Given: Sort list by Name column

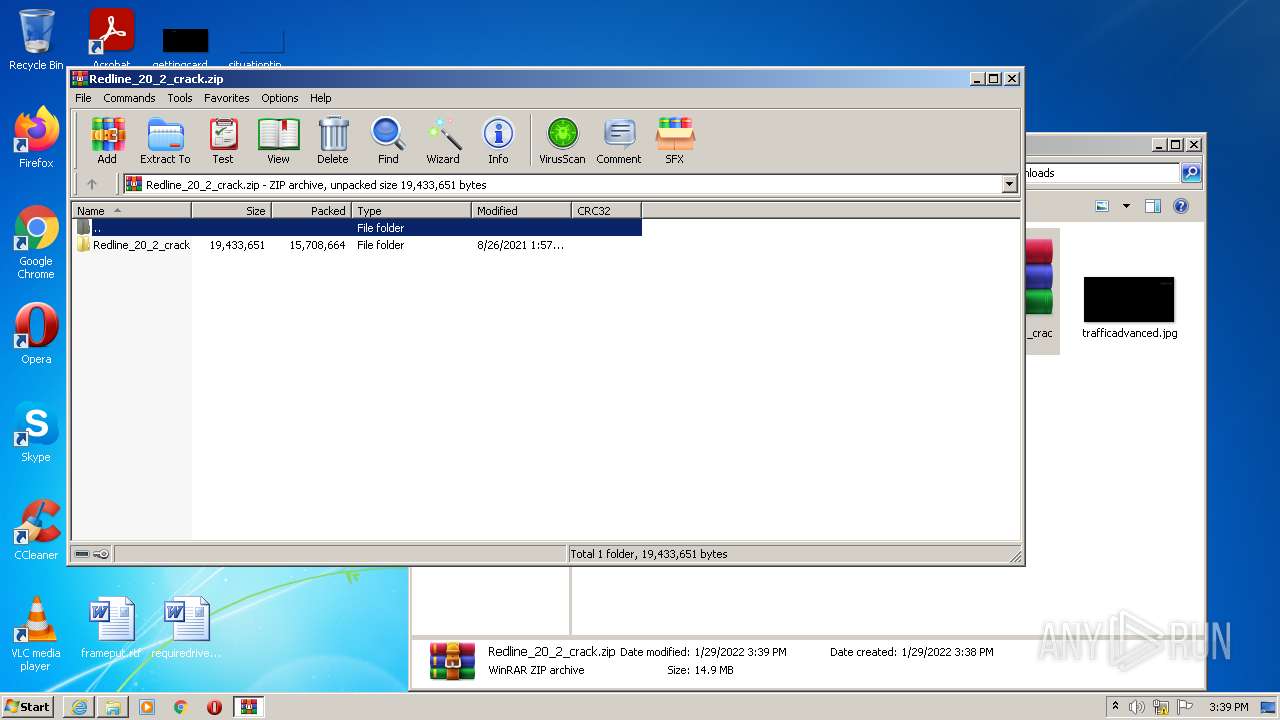Looking at the screenshot, I should coord(131,211).
